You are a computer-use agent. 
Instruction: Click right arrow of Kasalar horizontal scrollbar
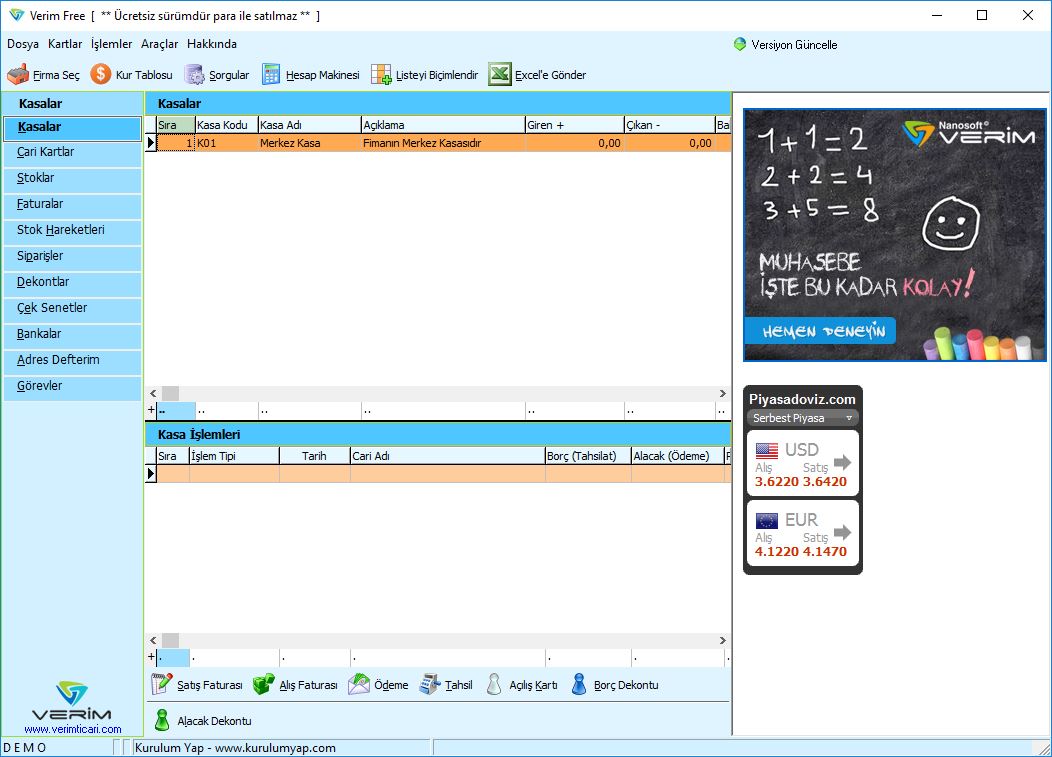(723, 393)
